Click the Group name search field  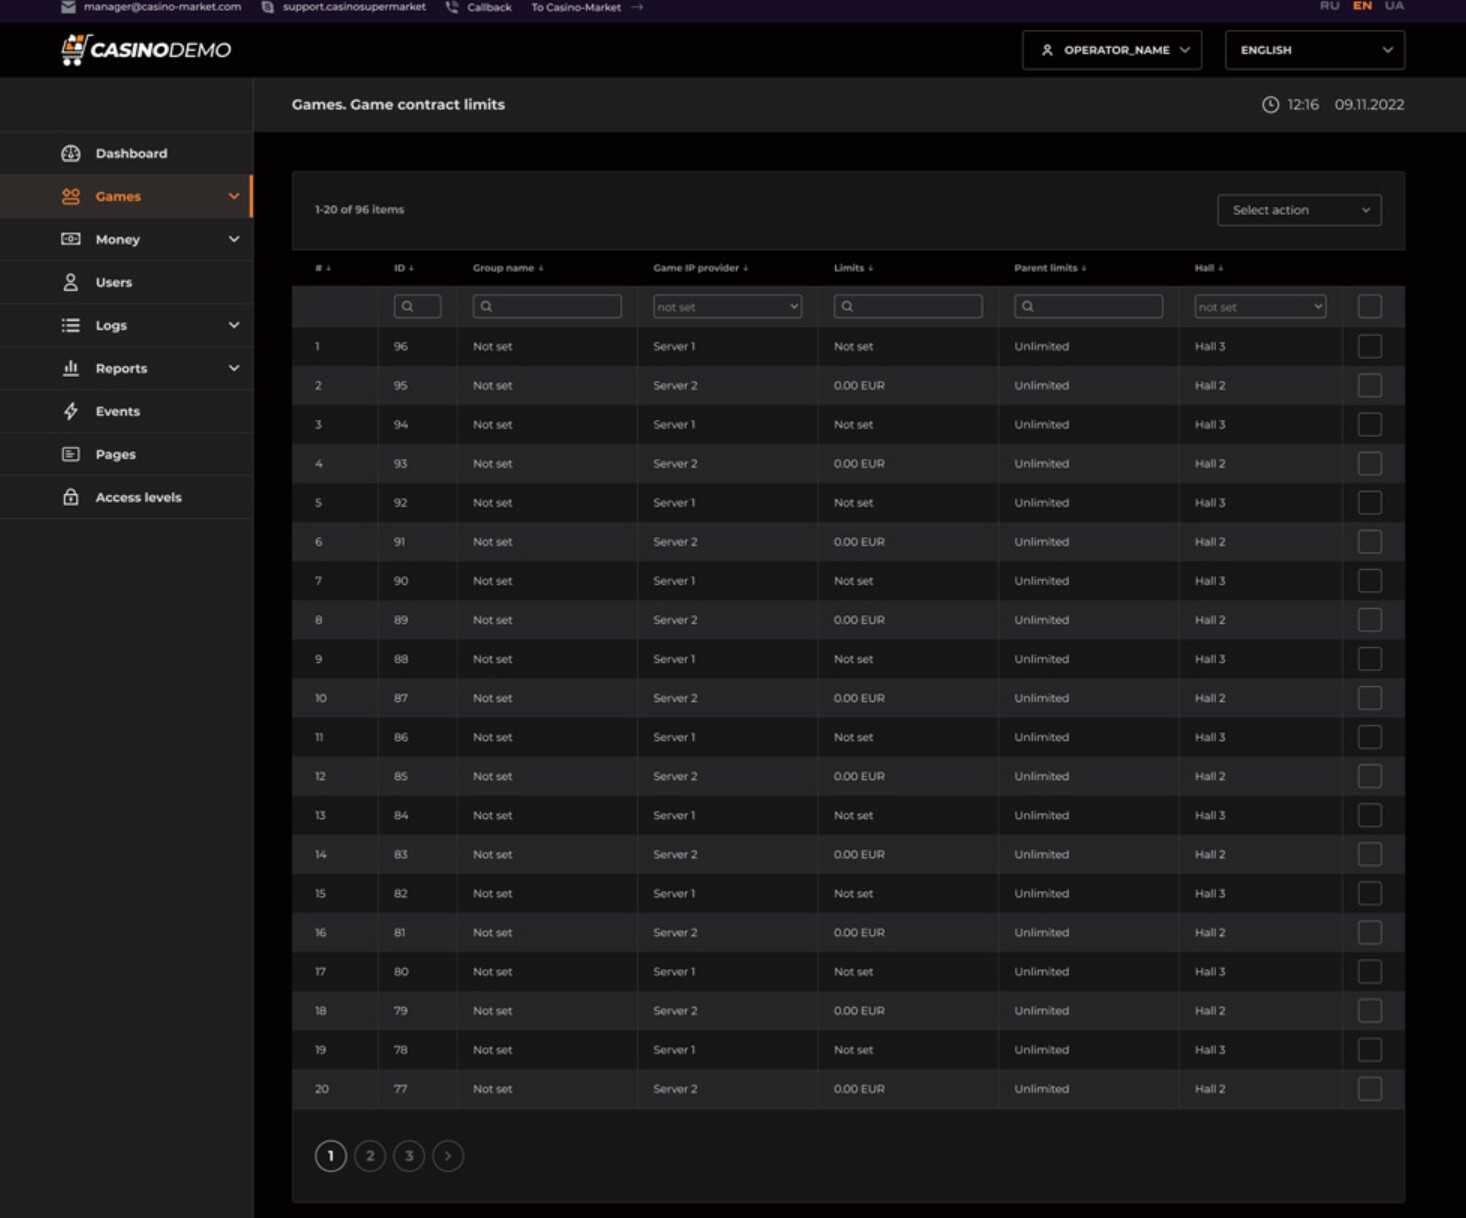547,306
